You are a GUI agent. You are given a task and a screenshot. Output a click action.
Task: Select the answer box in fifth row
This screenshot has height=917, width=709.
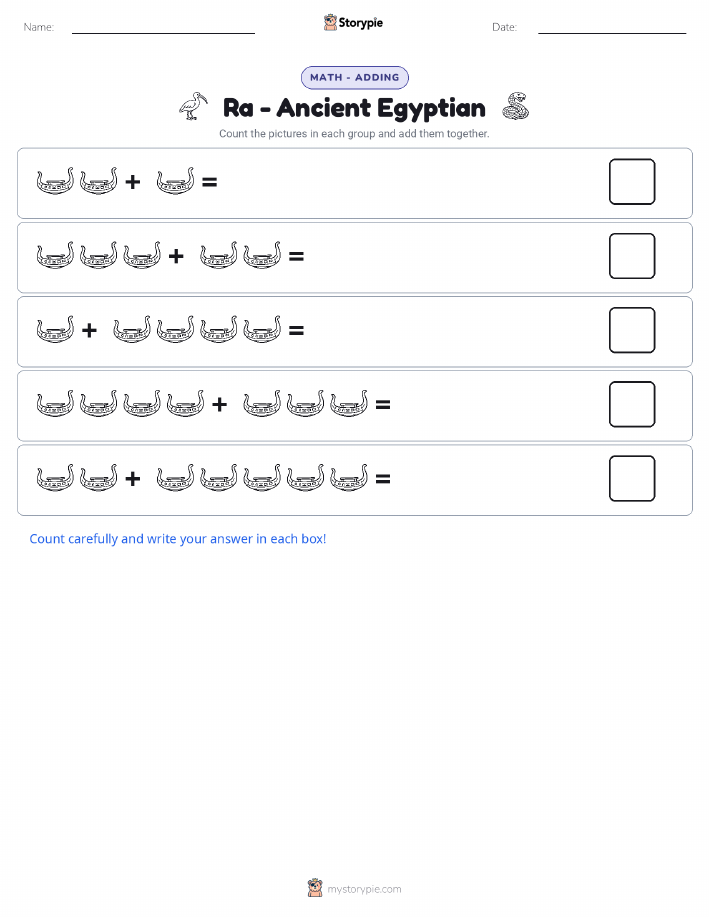click(632, 478)
